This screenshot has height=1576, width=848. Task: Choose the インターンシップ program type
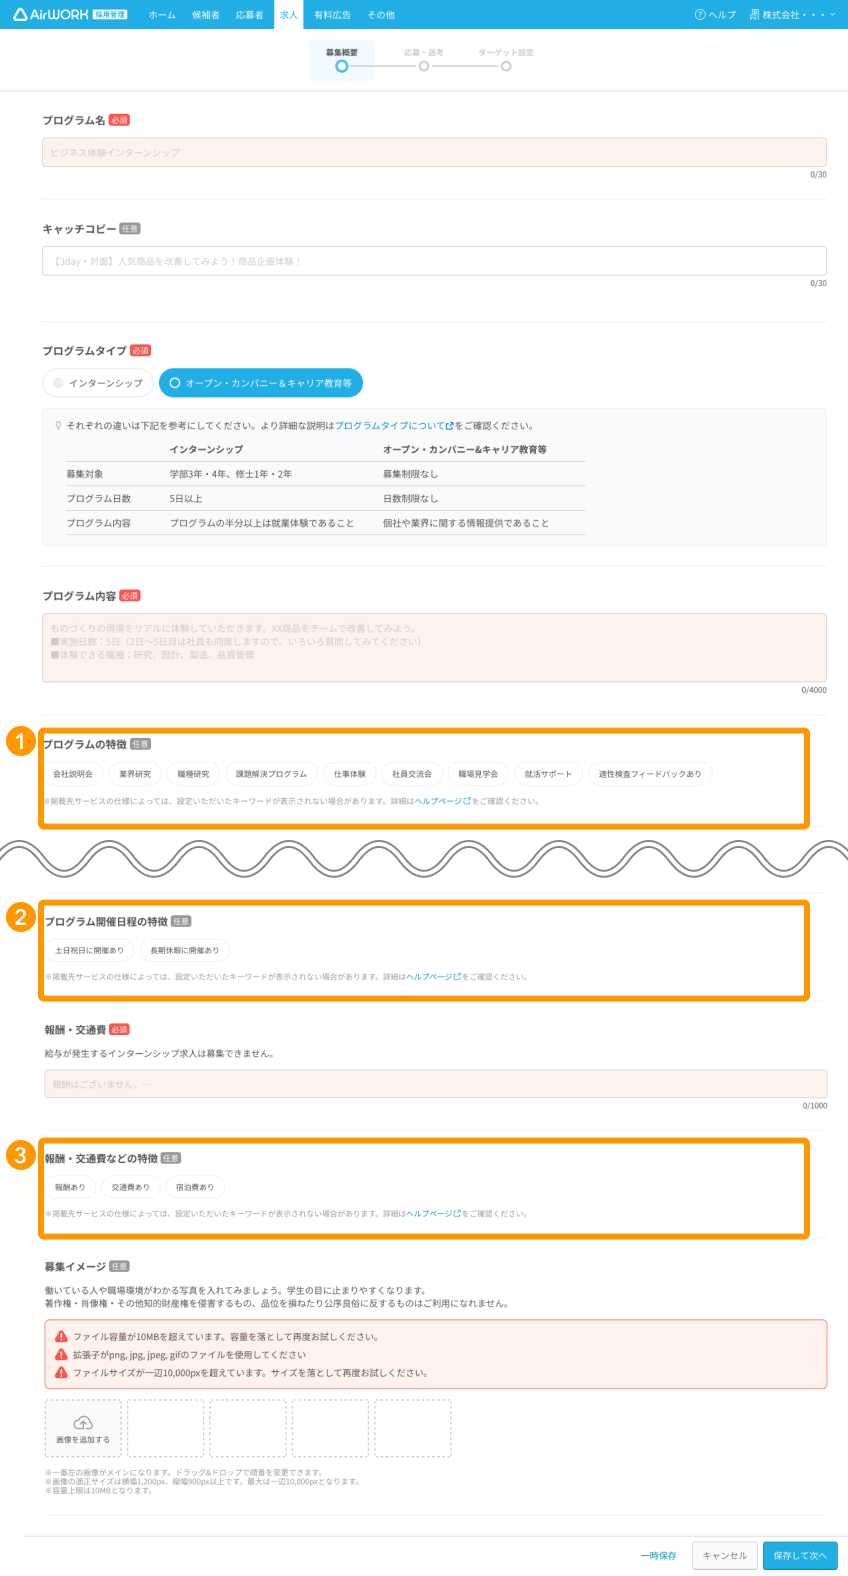[x=98, y=383]
